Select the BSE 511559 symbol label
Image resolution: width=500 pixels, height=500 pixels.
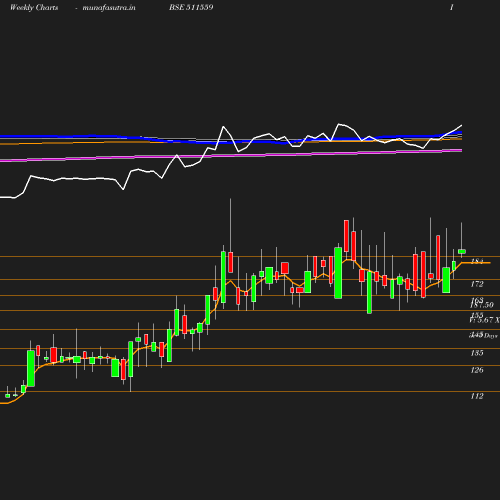(x=191, y=7)
